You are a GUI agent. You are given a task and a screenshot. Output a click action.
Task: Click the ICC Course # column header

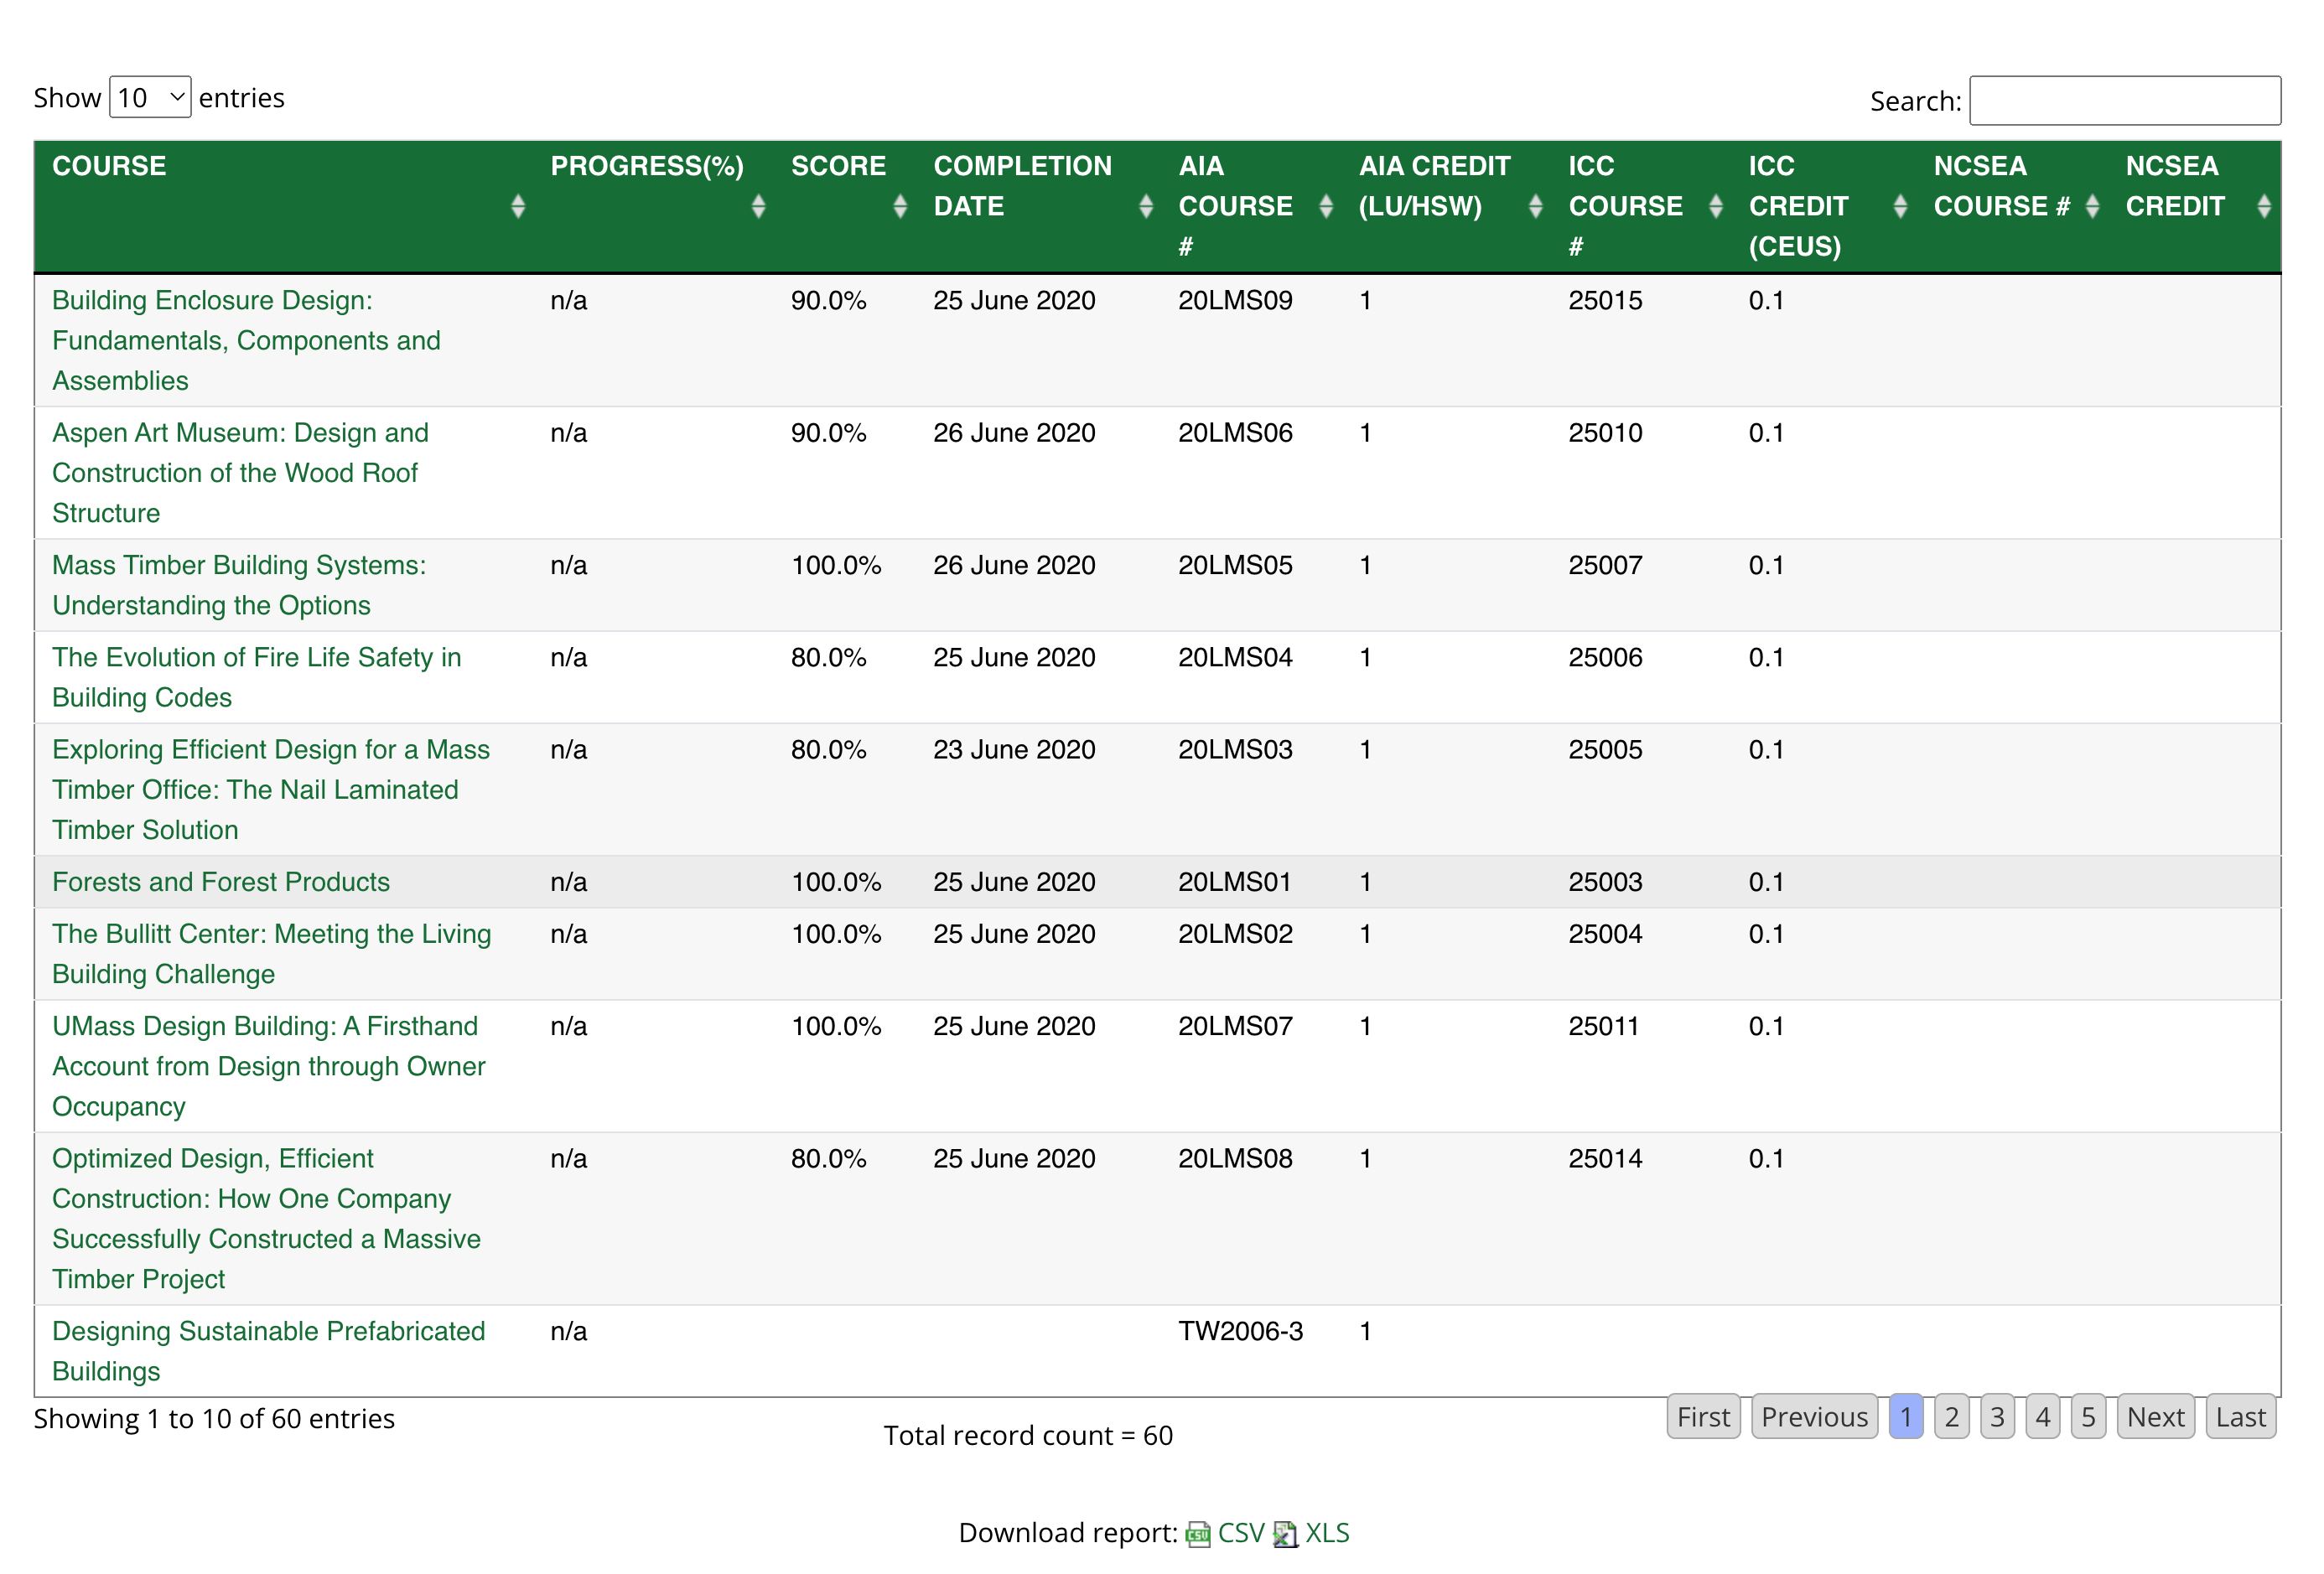1624,205
